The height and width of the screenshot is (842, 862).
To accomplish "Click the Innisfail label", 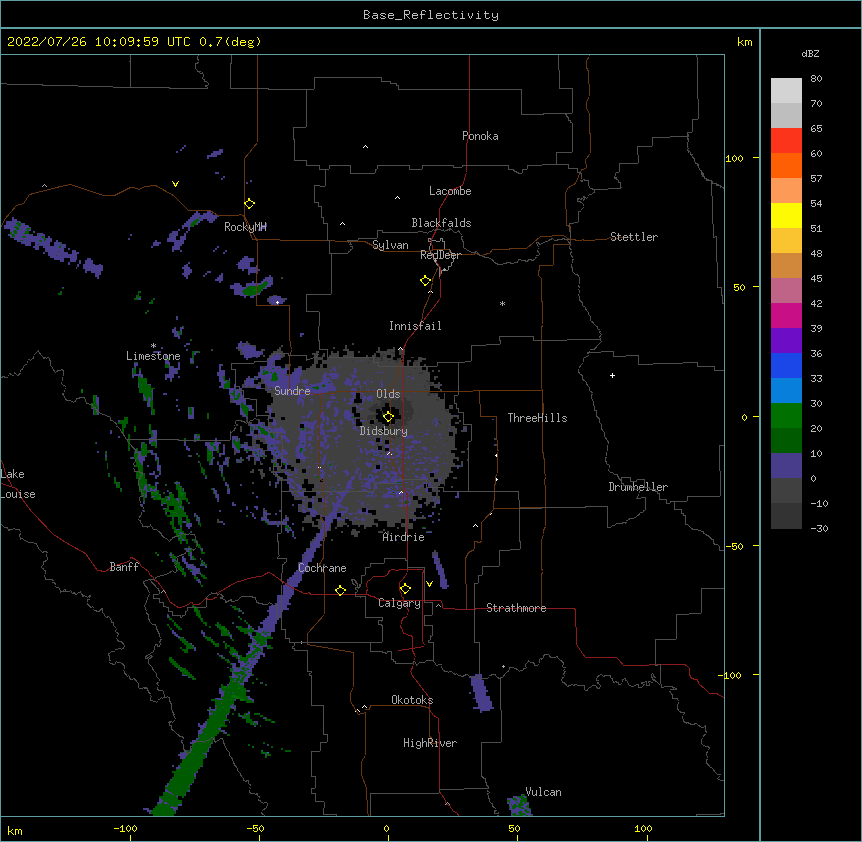I will tap(415, 326).
